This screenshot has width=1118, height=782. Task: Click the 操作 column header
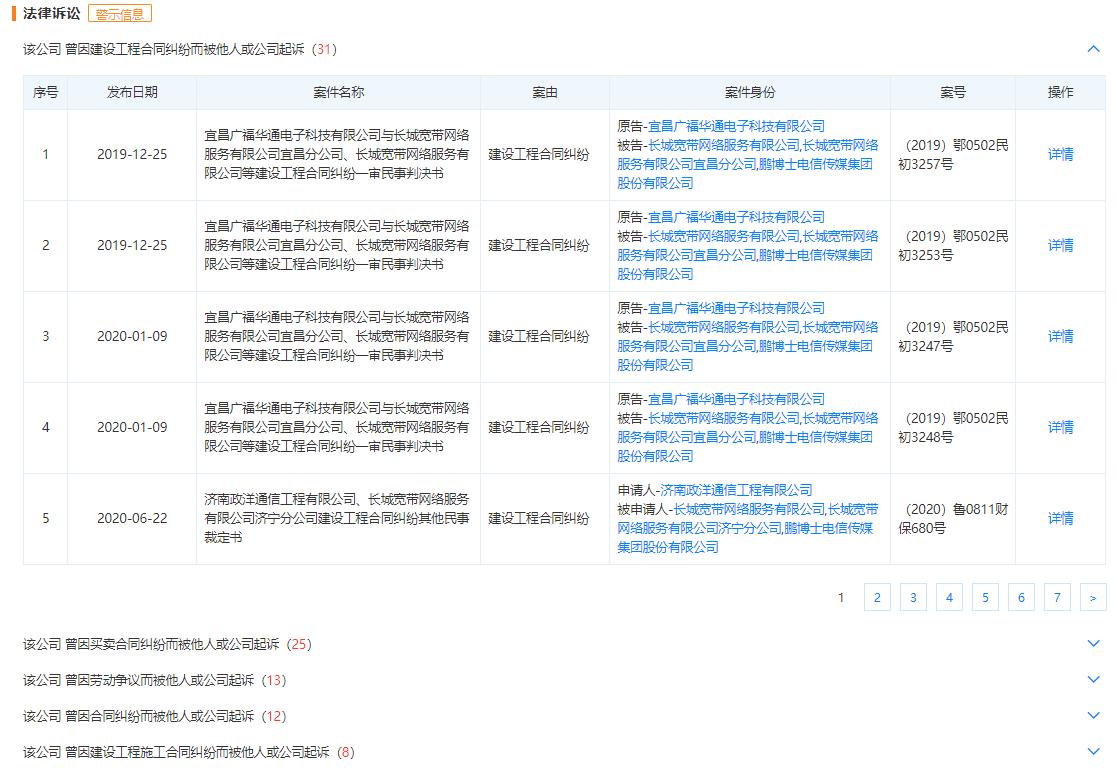1060,92
